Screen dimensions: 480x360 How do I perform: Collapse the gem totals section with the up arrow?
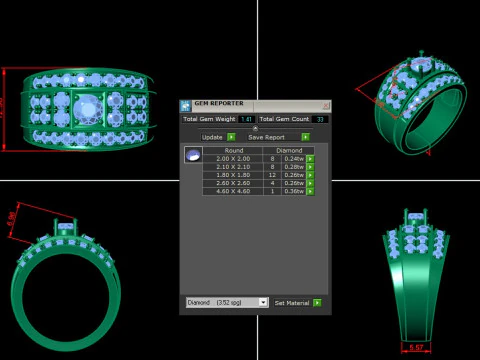point(255,128)
